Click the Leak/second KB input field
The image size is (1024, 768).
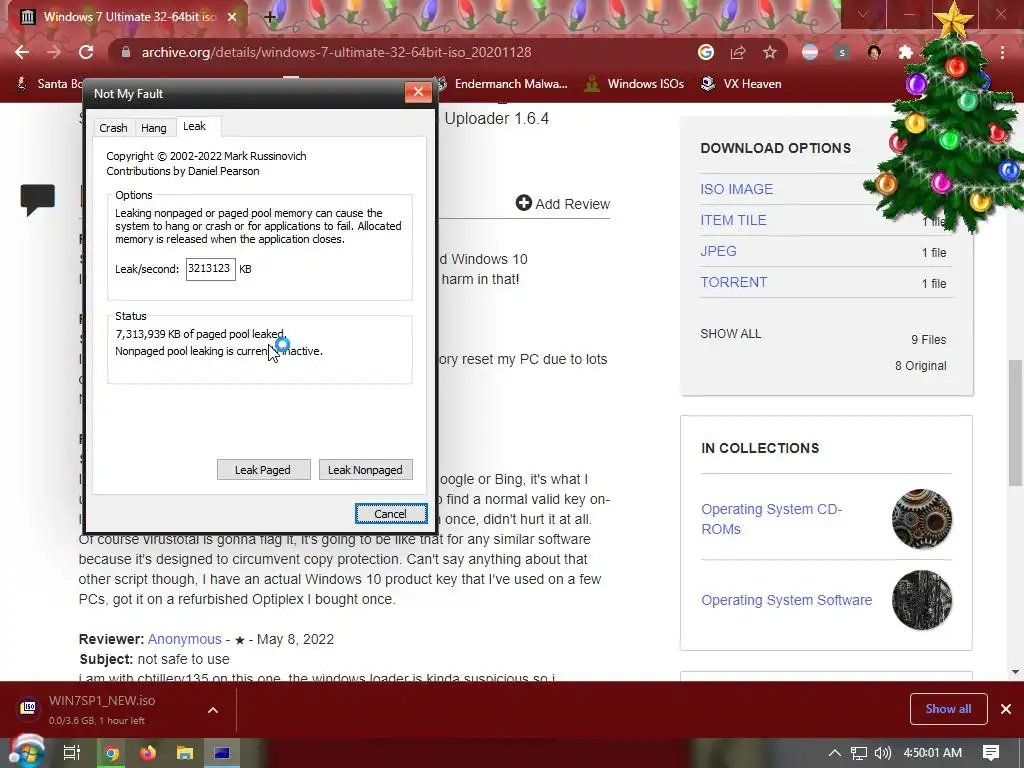click(x=210, y=268)
